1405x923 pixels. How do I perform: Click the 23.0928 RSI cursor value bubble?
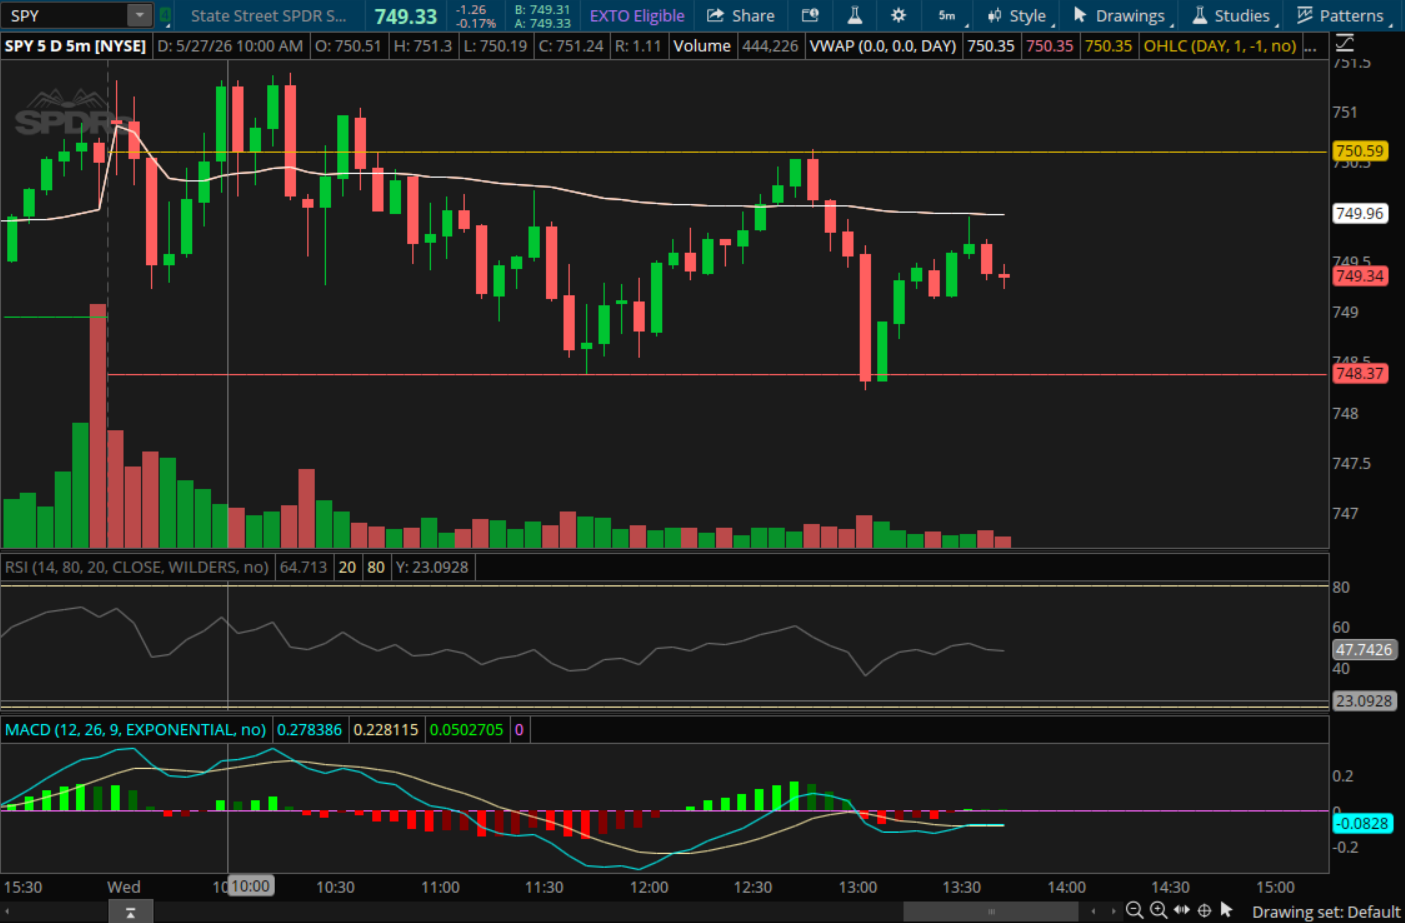click(1364, 701)
